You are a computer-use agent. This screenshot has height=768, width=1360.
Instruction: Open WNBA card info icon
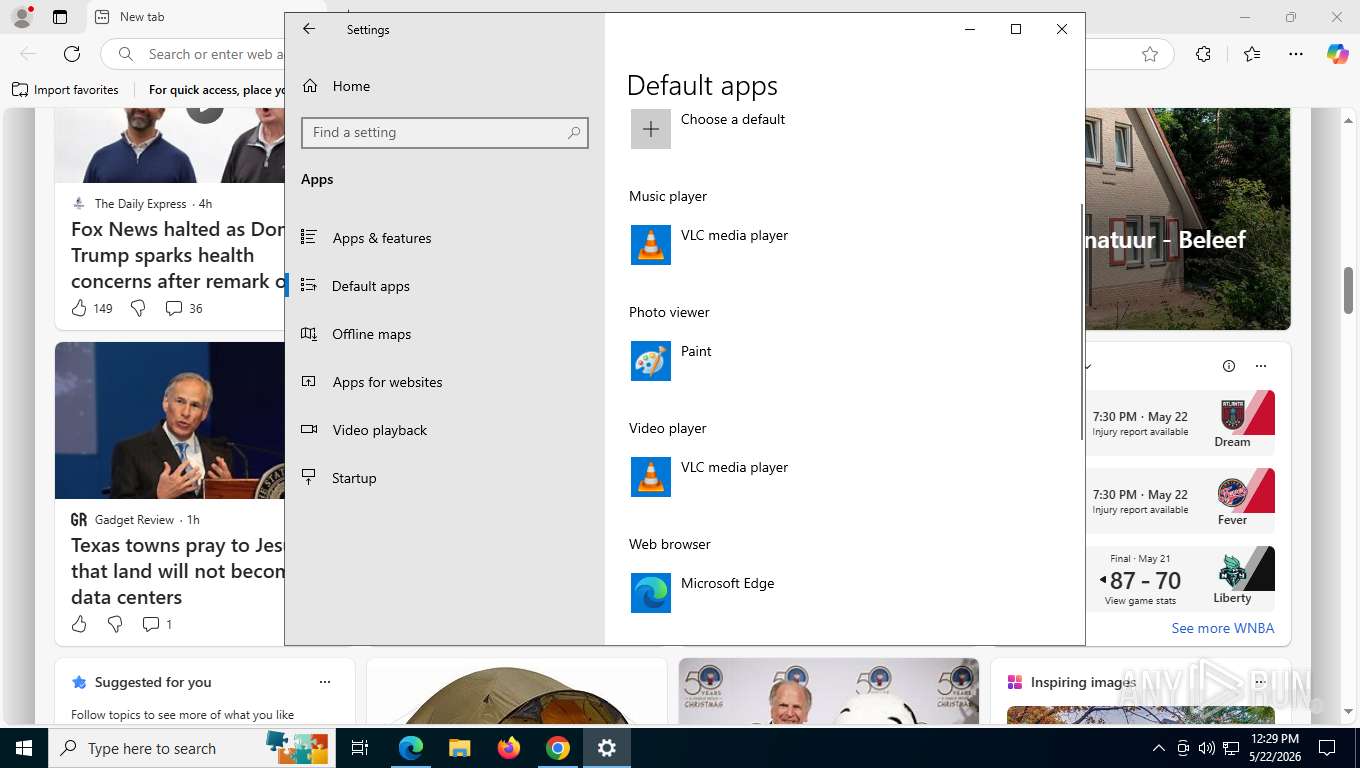1229,366
